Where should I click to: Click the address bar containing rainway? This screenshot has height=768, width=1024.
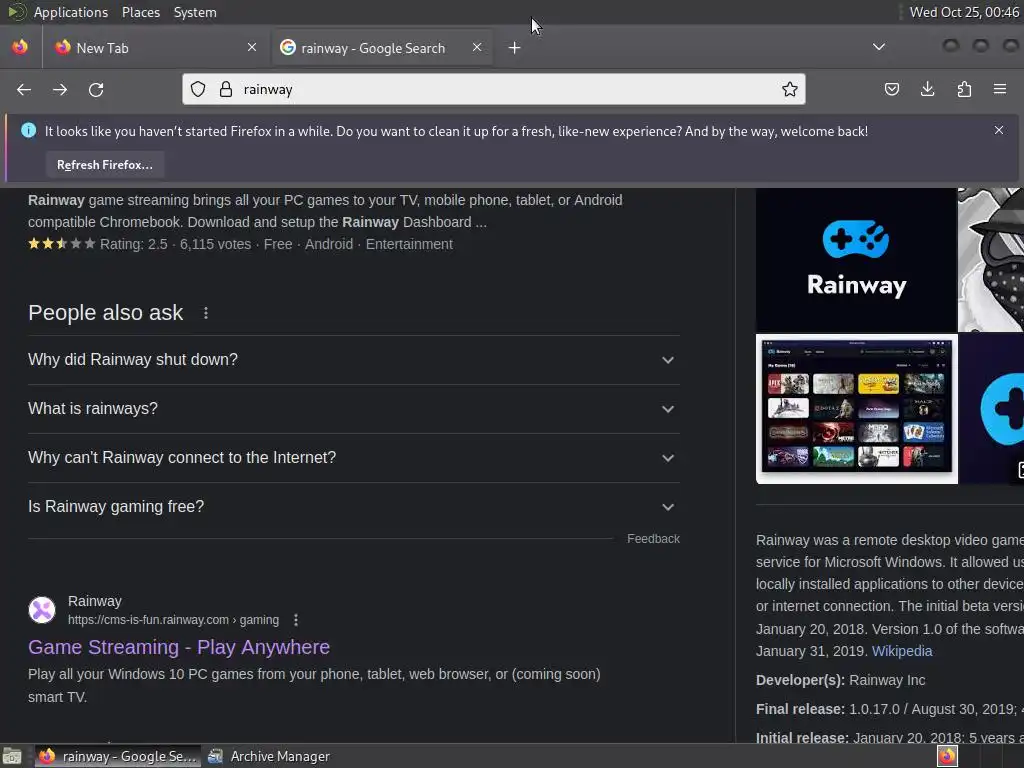[494, 89]
